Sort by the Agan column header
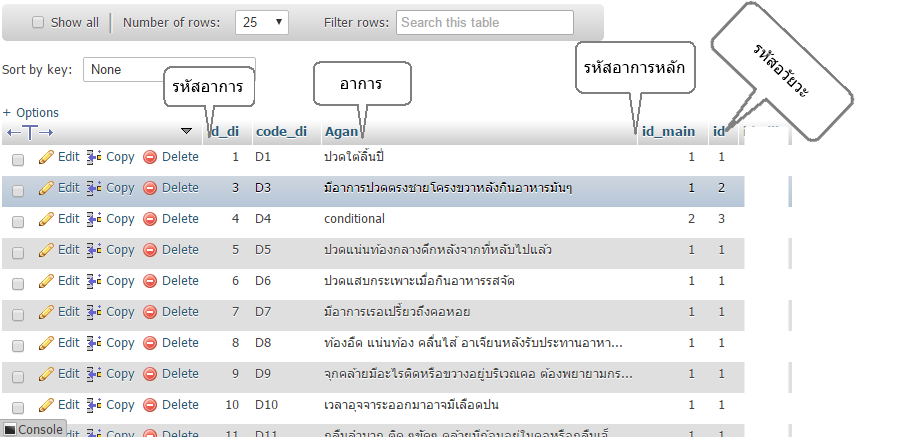Screen dimensions: 898x439 pos(341,132)
